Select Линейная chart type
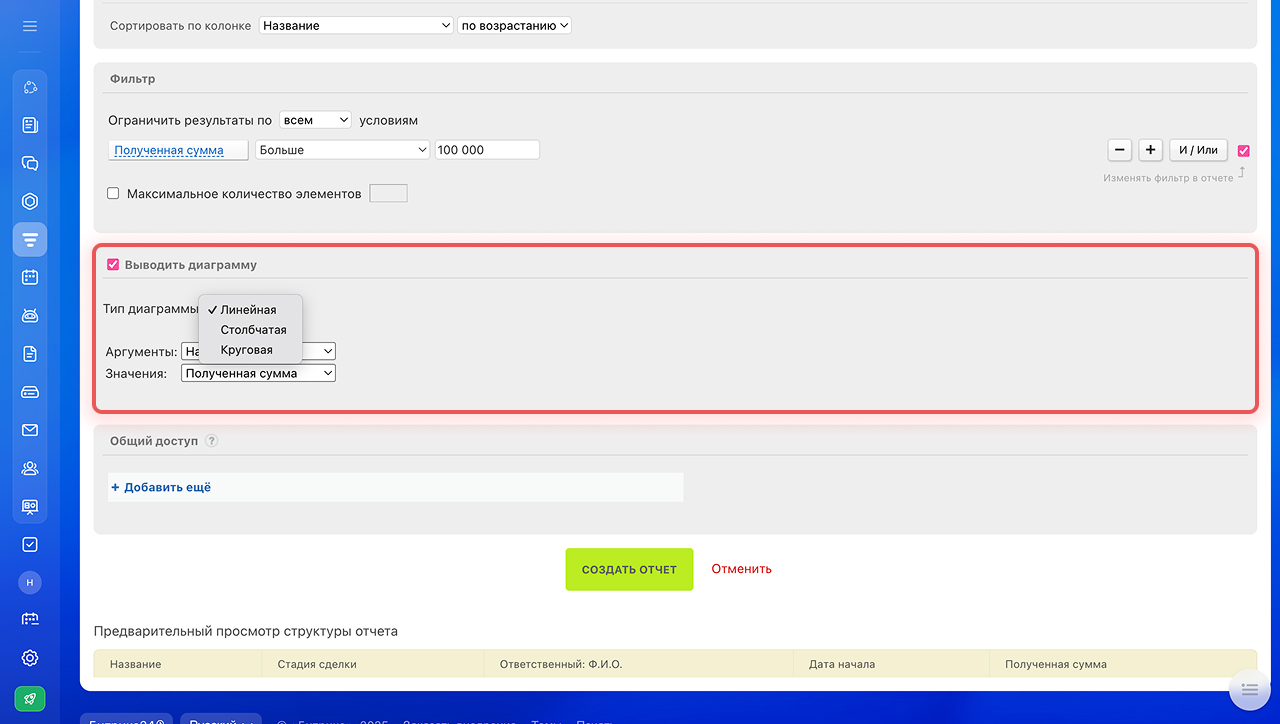The height and width of the screenshot is (724, 1280). coord(250,310)
